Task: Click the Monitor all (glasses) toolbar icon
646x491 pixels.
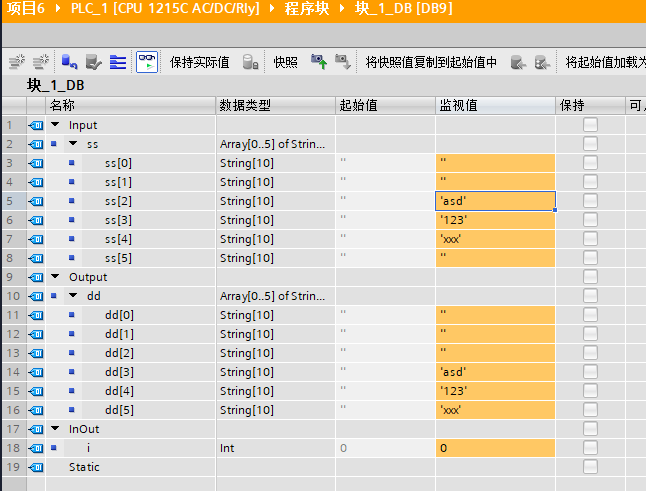Action: pos(146,62)
